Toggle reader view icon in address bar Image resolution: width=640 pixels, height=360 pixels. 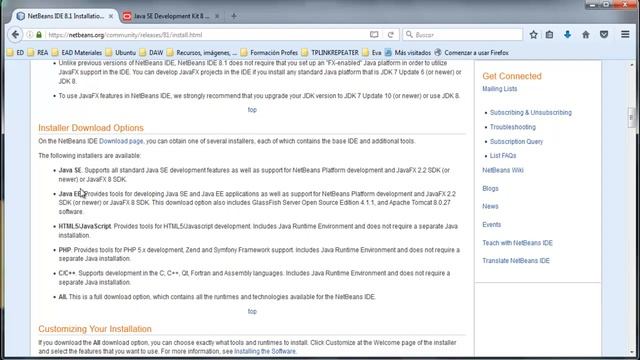(374, 35)
